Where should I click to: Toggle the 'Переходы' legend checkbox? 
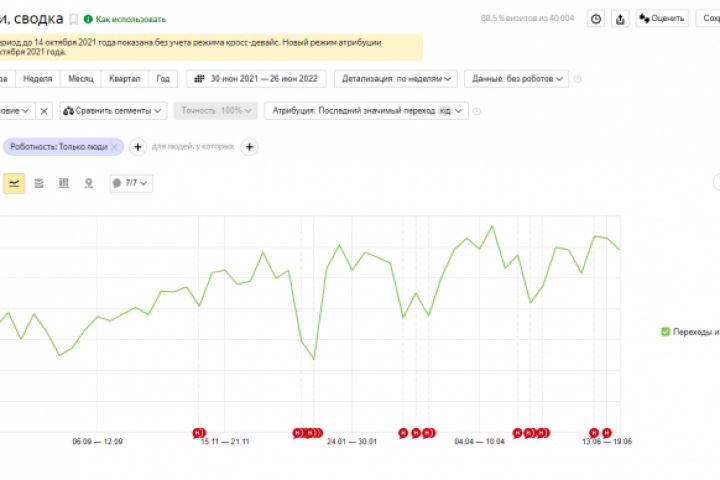tap(666, 332)
